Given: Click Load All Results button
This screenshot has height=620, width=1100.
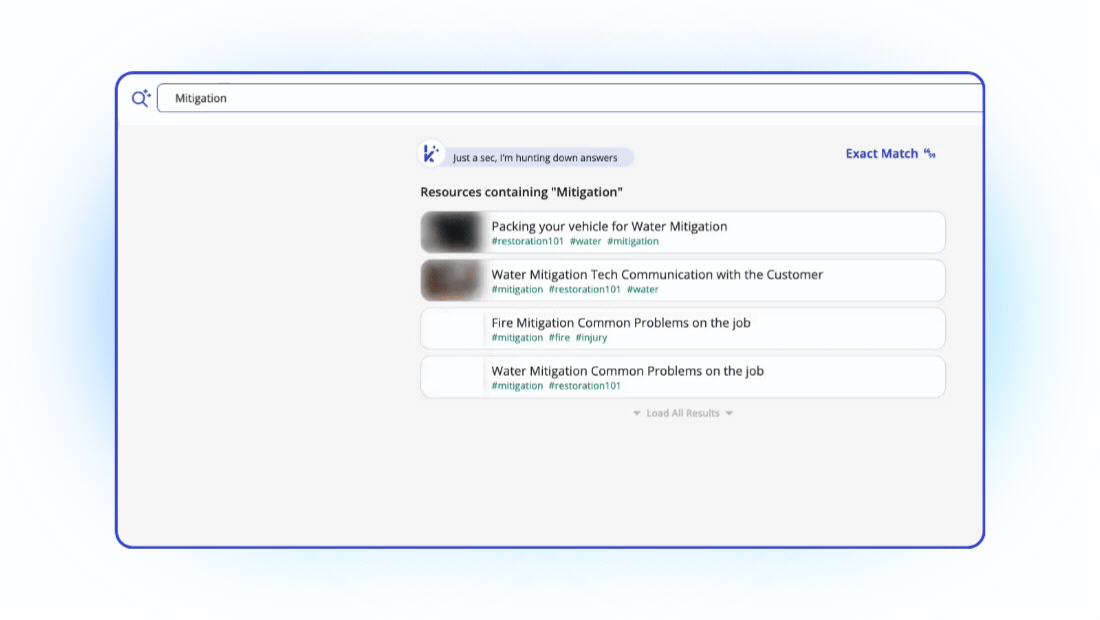Looking at the screenshot, I should point(683,413).
